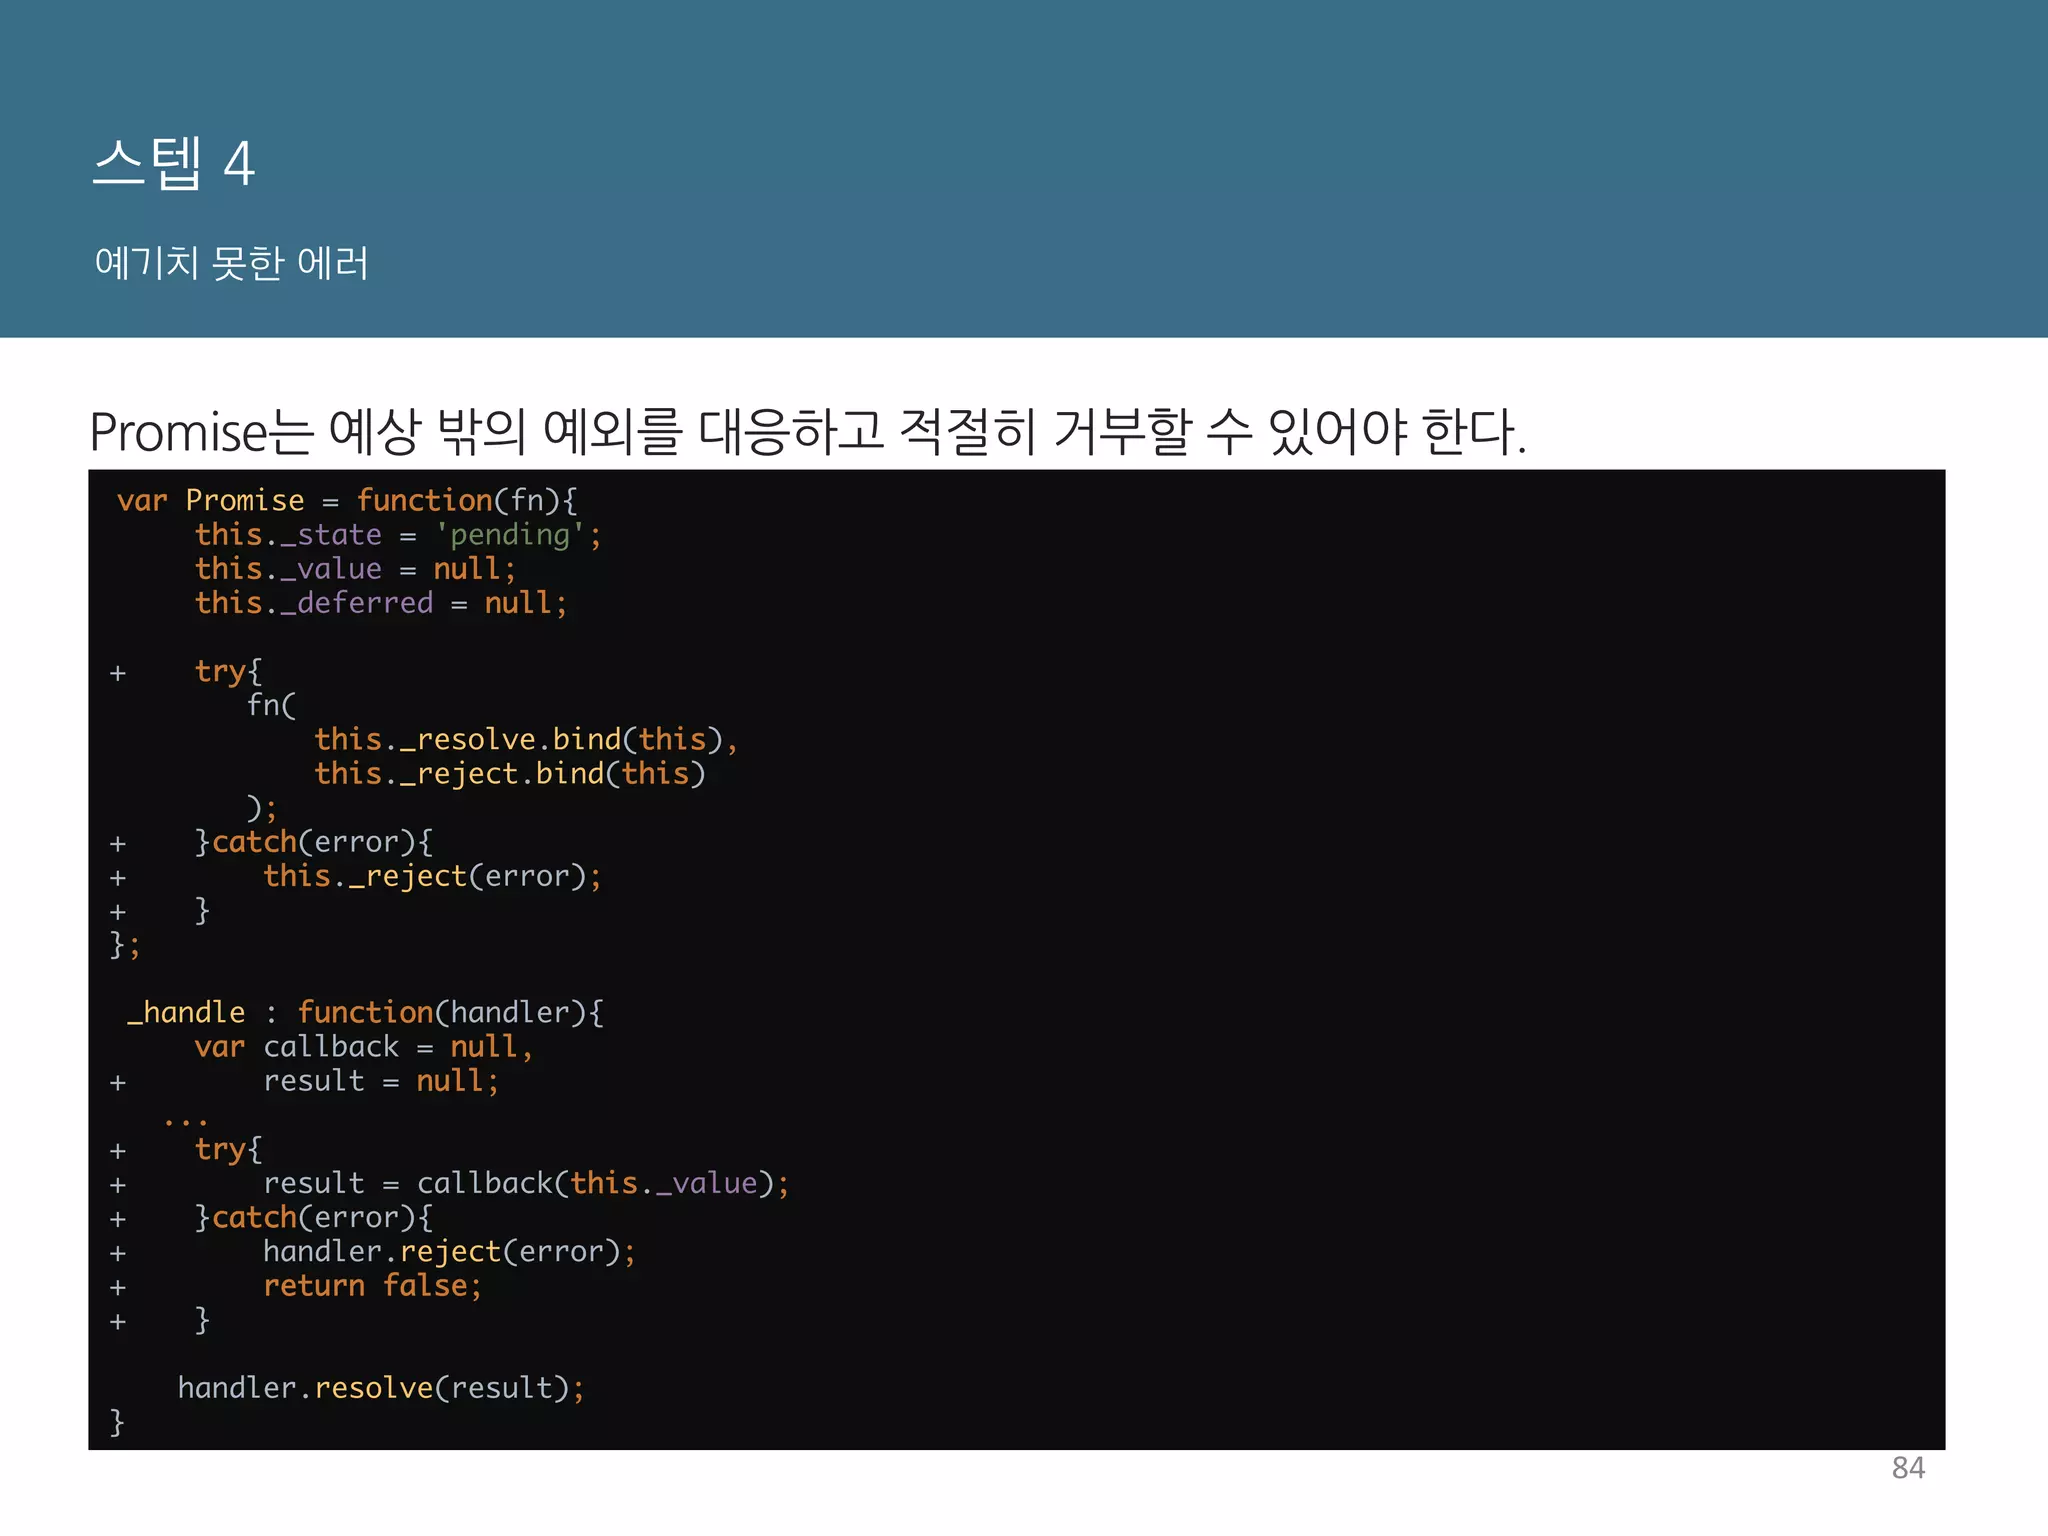2048x1536 pixels.
Task: Click the line 'return false;'
Action: (x=372, y=1285)
